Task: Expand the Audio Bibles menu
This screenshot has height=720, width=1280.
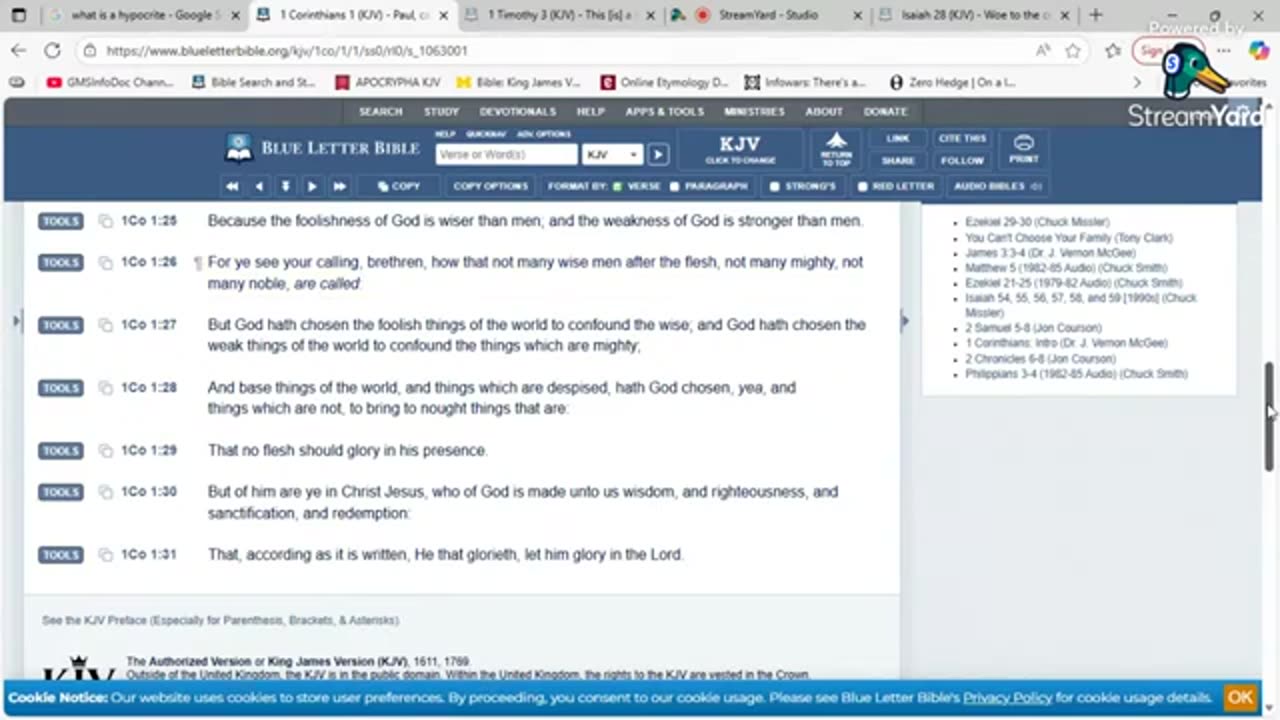Action: click(x=997, y=186)
